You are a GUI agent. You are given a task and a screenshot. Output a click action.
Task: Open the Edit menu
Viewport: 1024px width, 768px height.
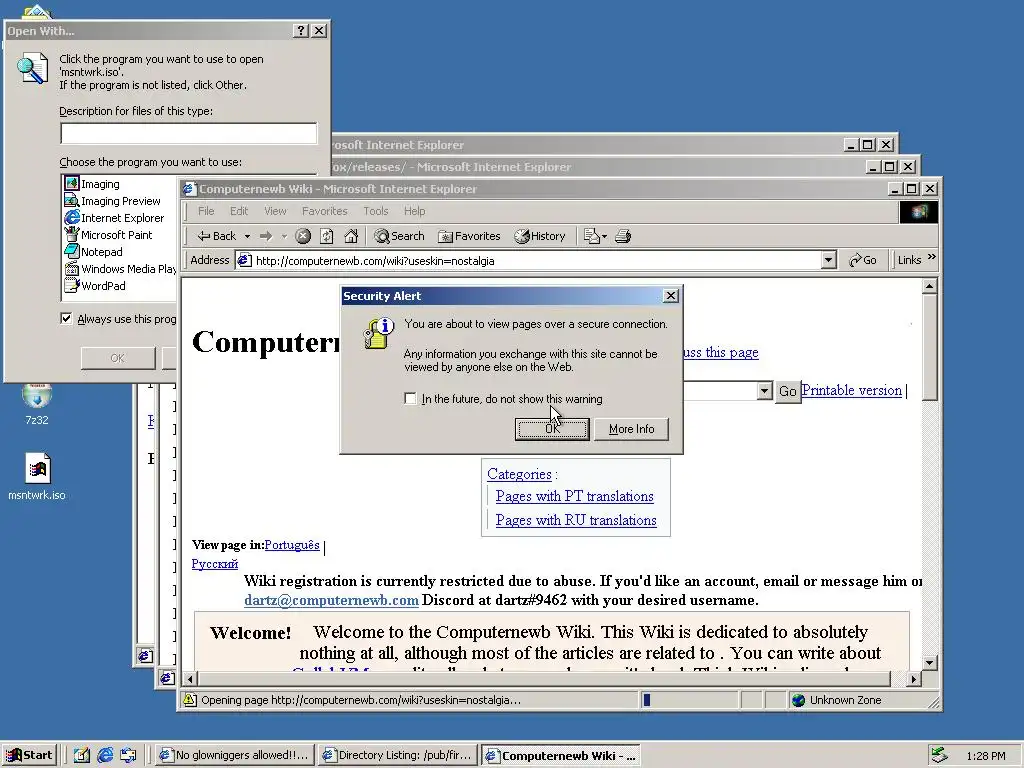click(x=239, y=211)
